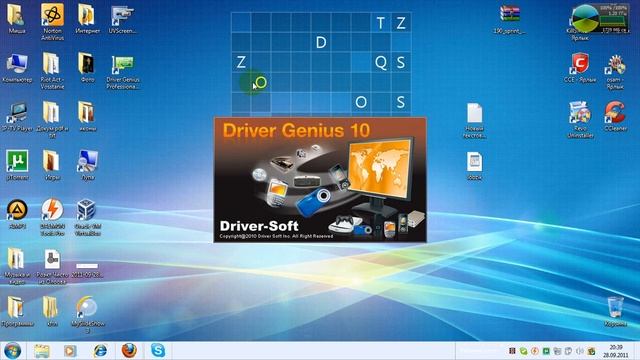Open the Driver Genius Professional shortcut
The width and height of the screenshot is (640, 360).
coord(122,72)
